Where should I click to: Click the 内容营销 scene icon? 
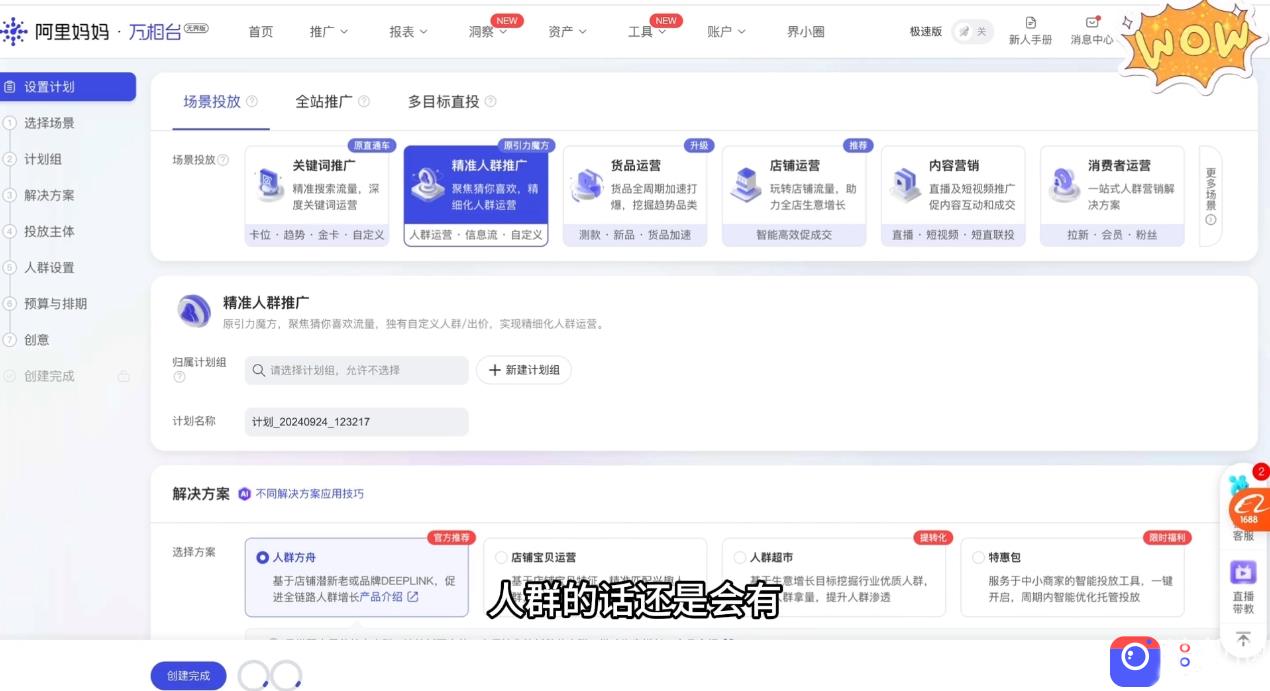pyautogui.click(x=904, y=186)
